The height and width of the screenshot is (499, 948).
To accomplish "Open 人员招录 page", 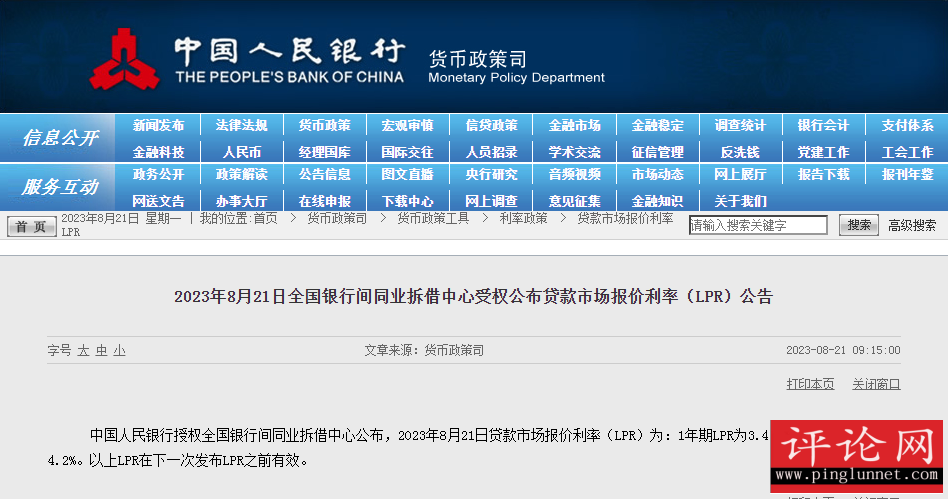I will pos(491,152).
